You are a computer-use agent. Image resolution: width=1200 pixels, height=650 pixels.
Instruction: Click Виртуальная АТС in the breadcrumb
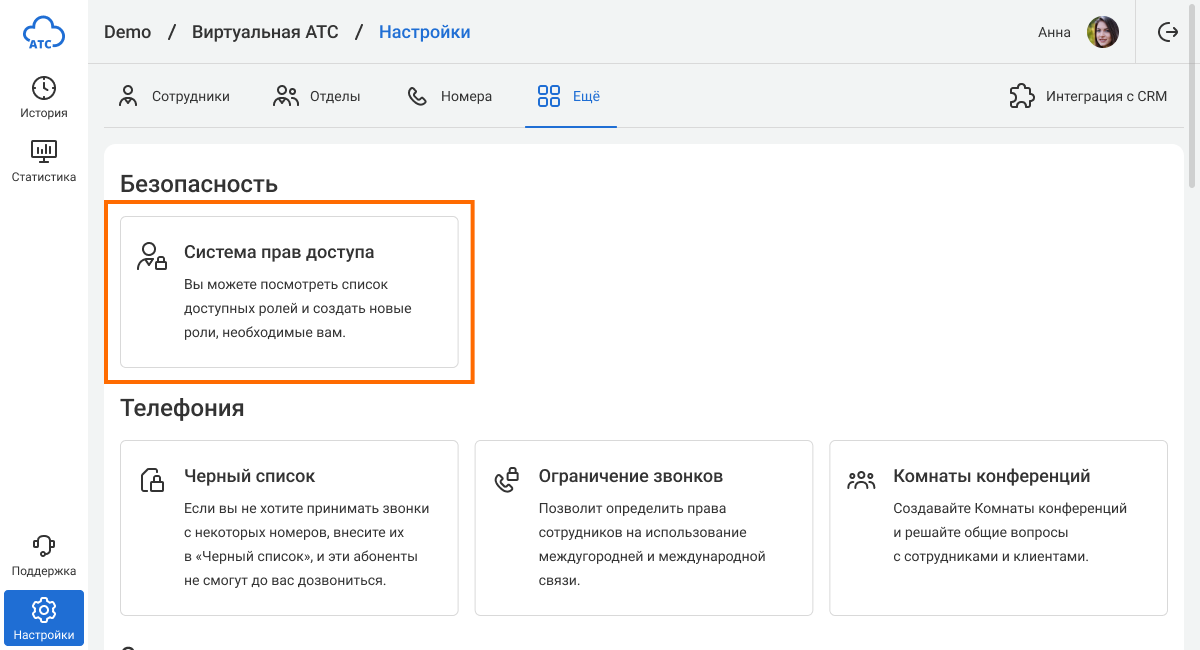(x=266, y=32)
